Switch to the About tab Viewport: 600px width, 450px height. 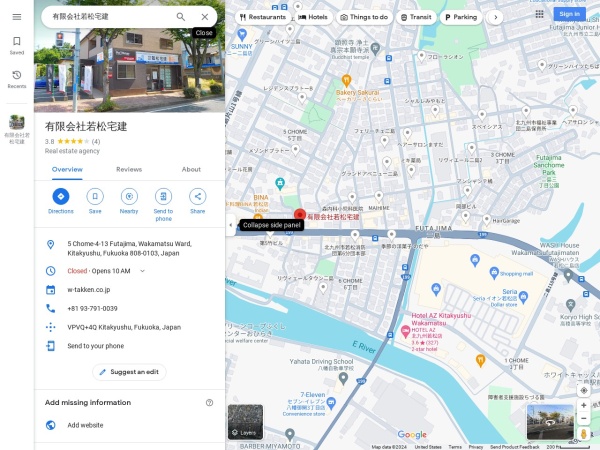[x=191, y=170]
